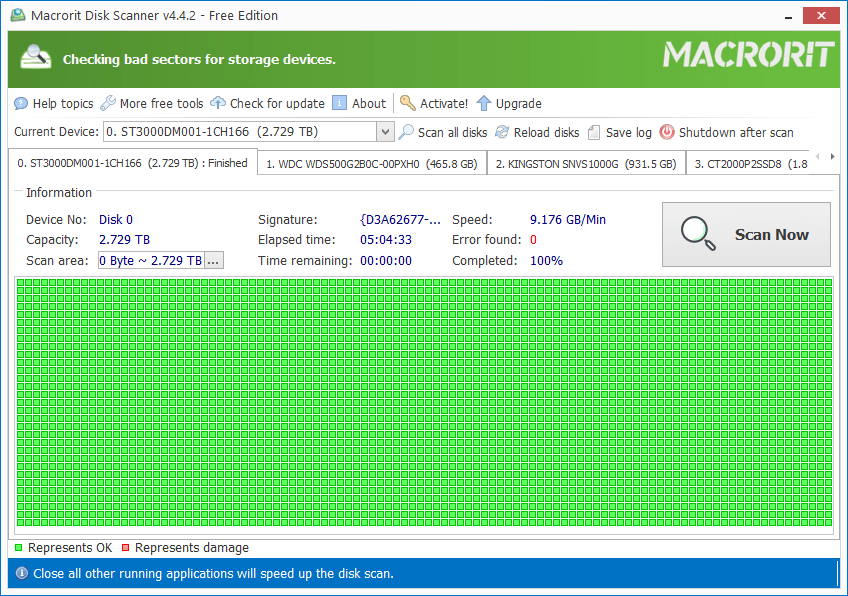Close the Macrorit Disk Scanner window
This screenshot has width=848, height=596.
click(821, 16)
